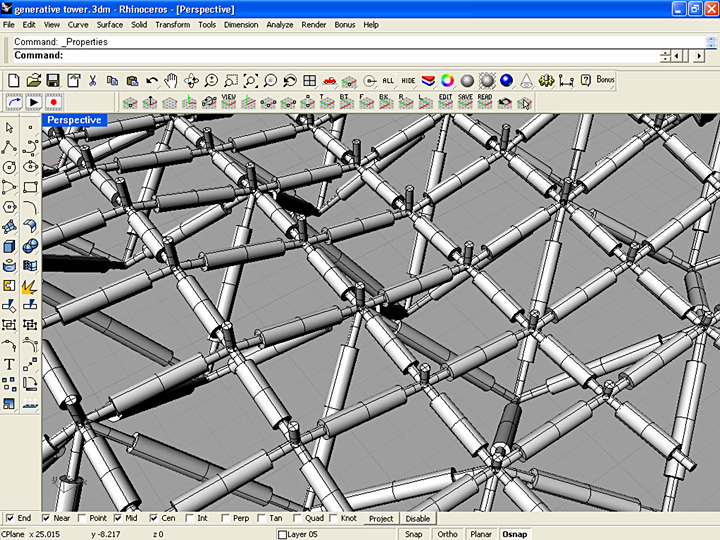This screenshot has height=540, width=720.
Task: Click the Undo arrow icon
Action: pos(151,80)
